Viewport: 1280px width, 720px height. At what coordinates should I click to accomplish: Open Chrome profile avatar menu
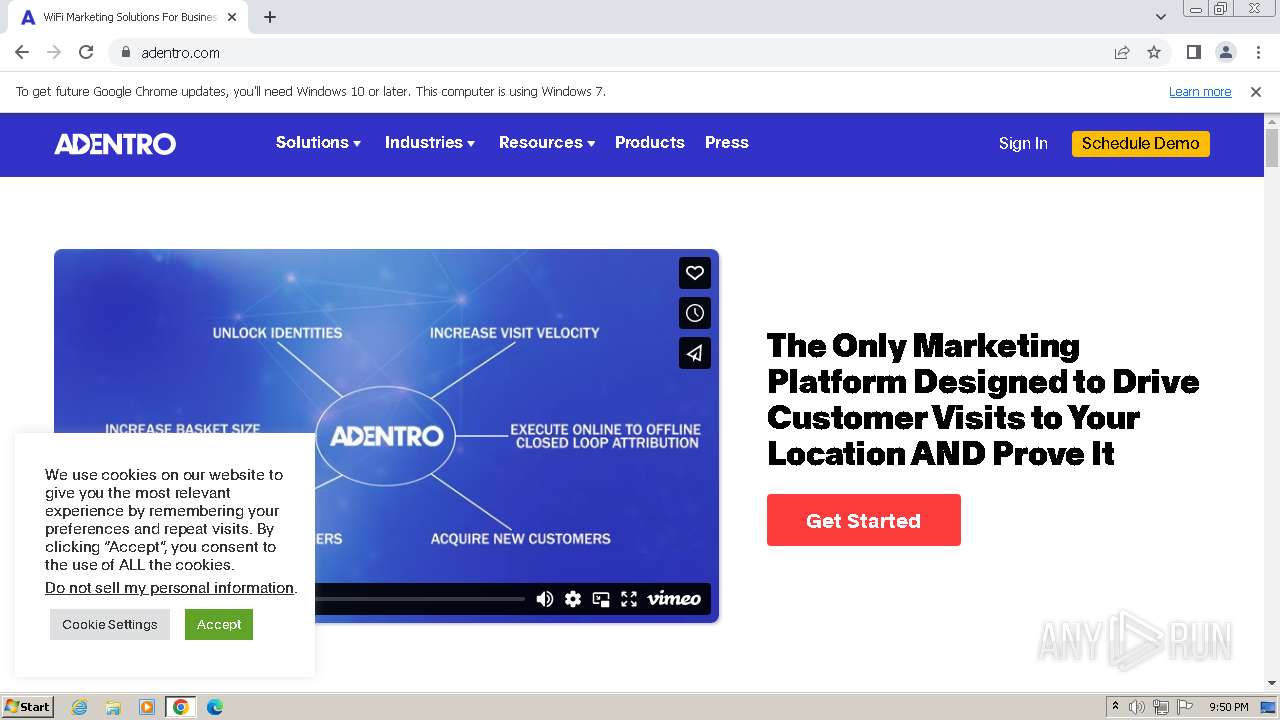(x=1226, y=52)
